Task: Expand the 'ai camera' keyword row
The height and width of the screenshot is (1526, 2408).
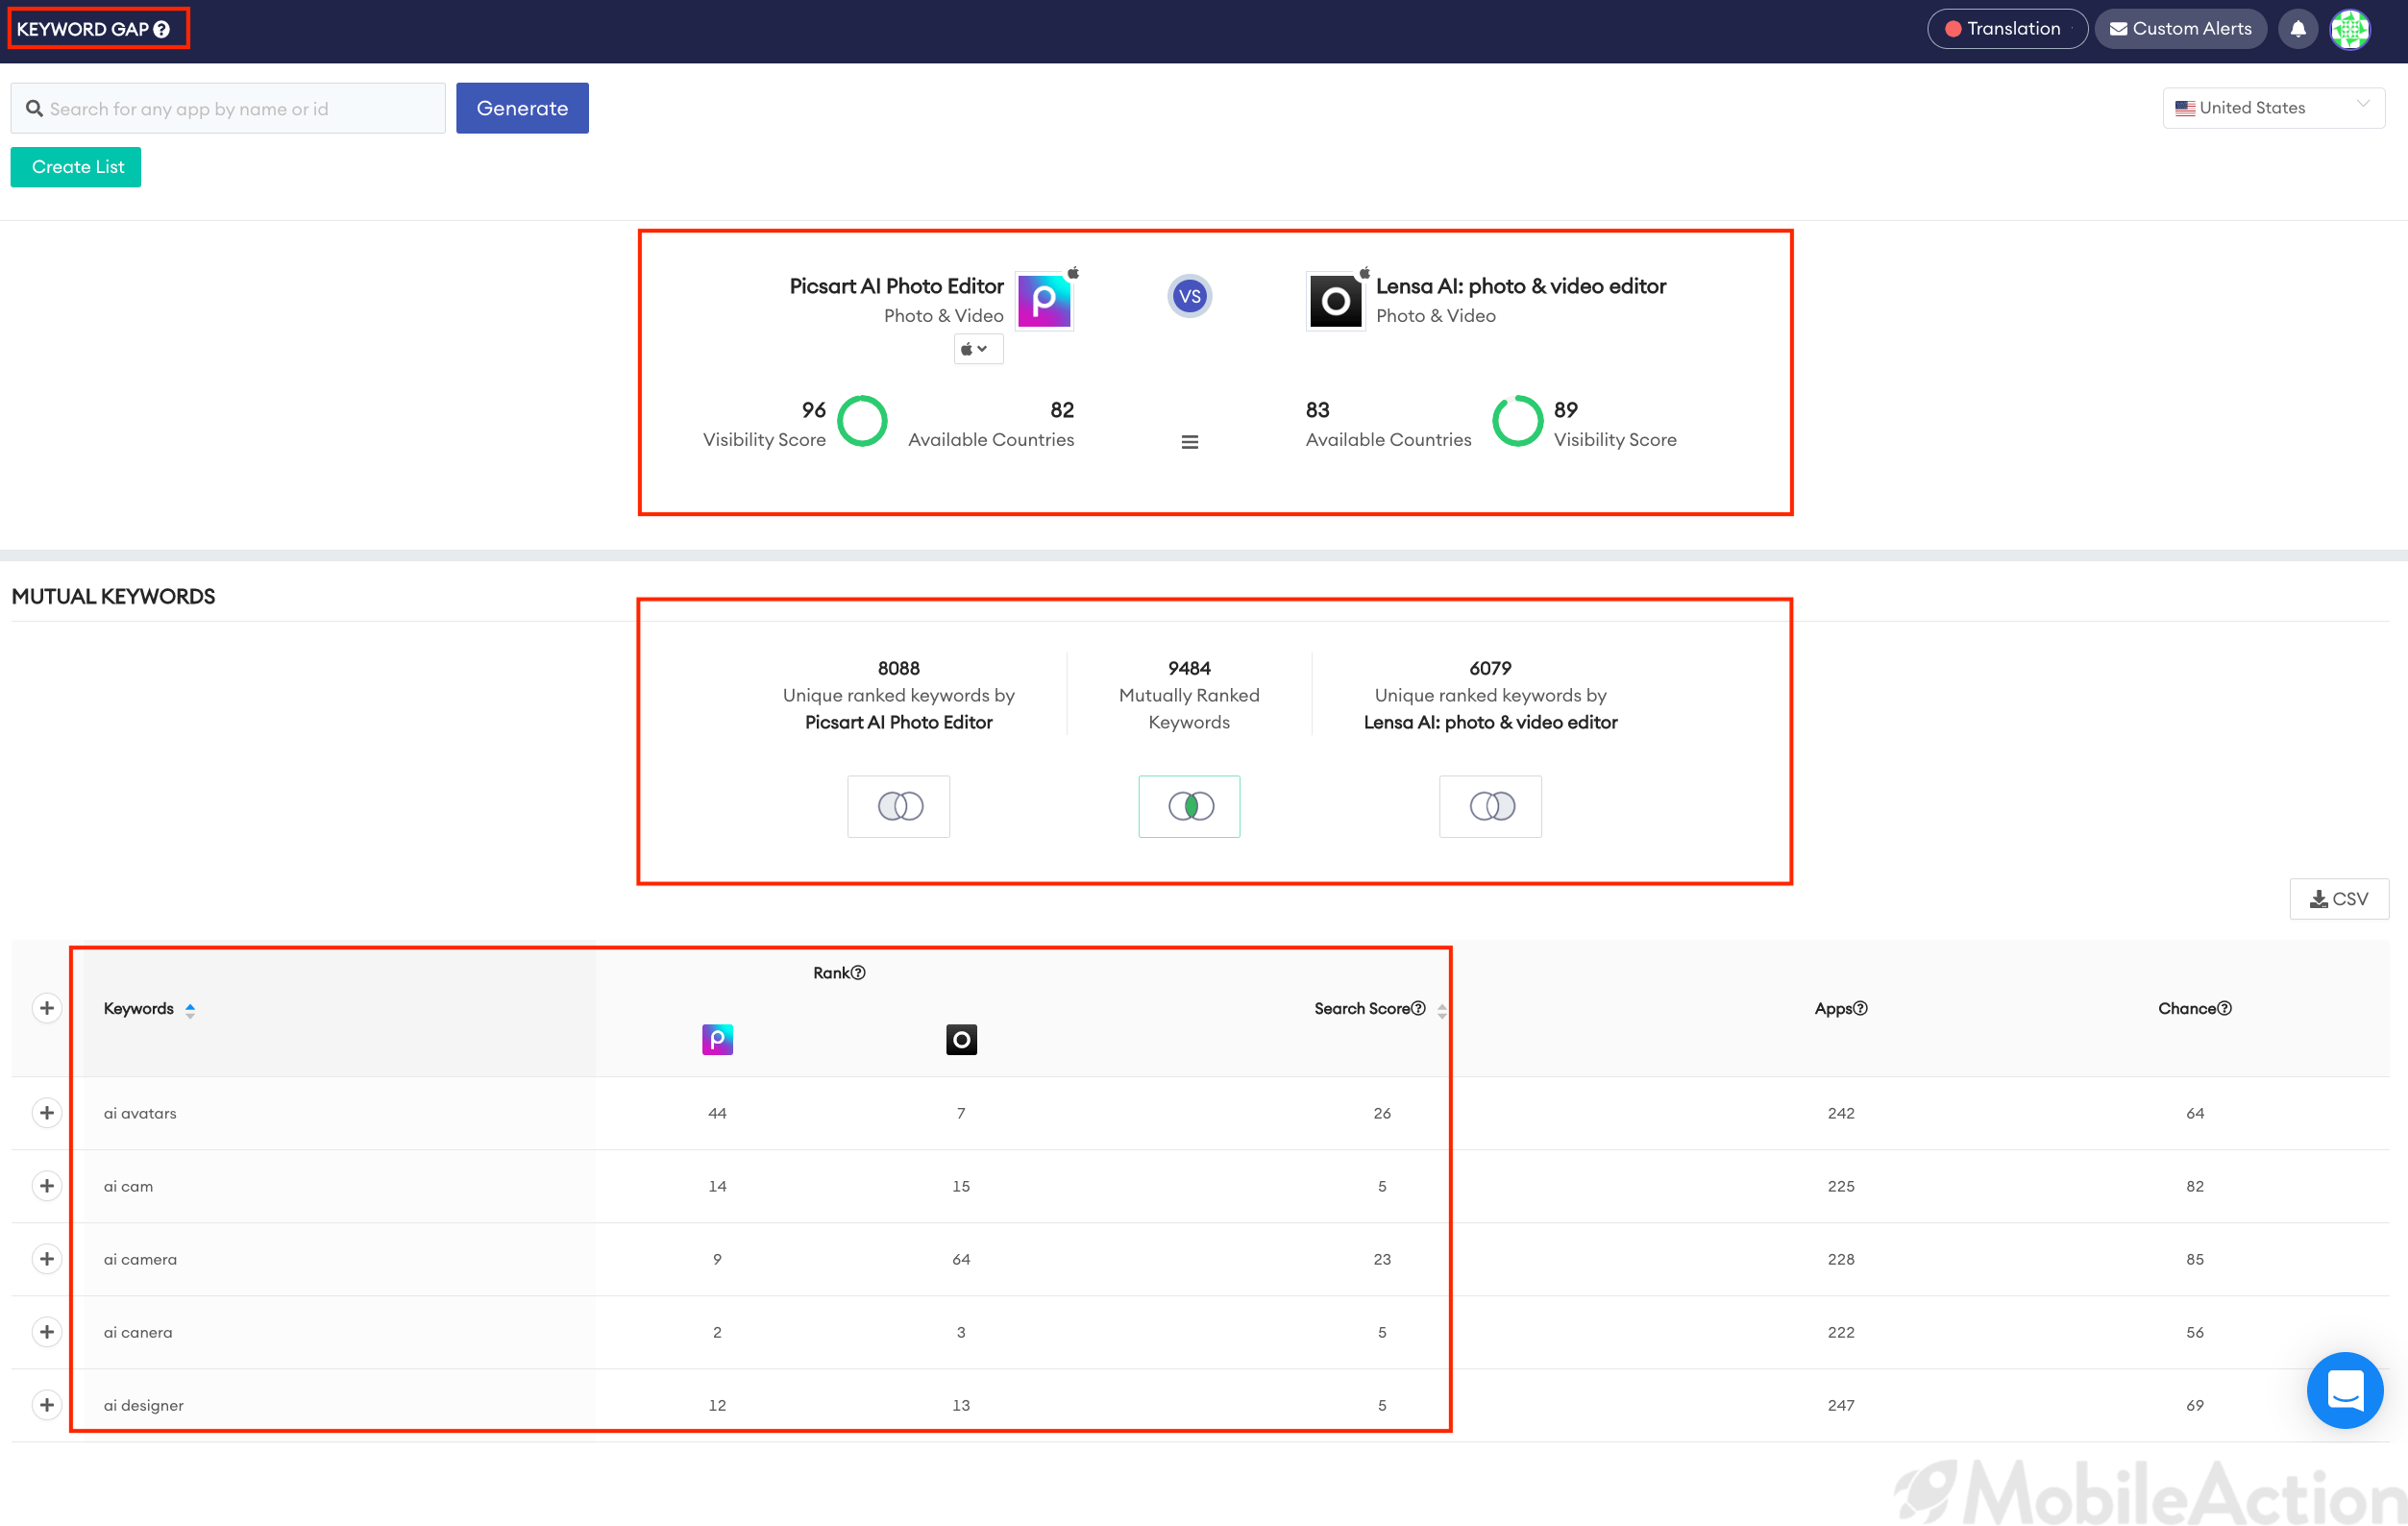Action: (47, 1259)
